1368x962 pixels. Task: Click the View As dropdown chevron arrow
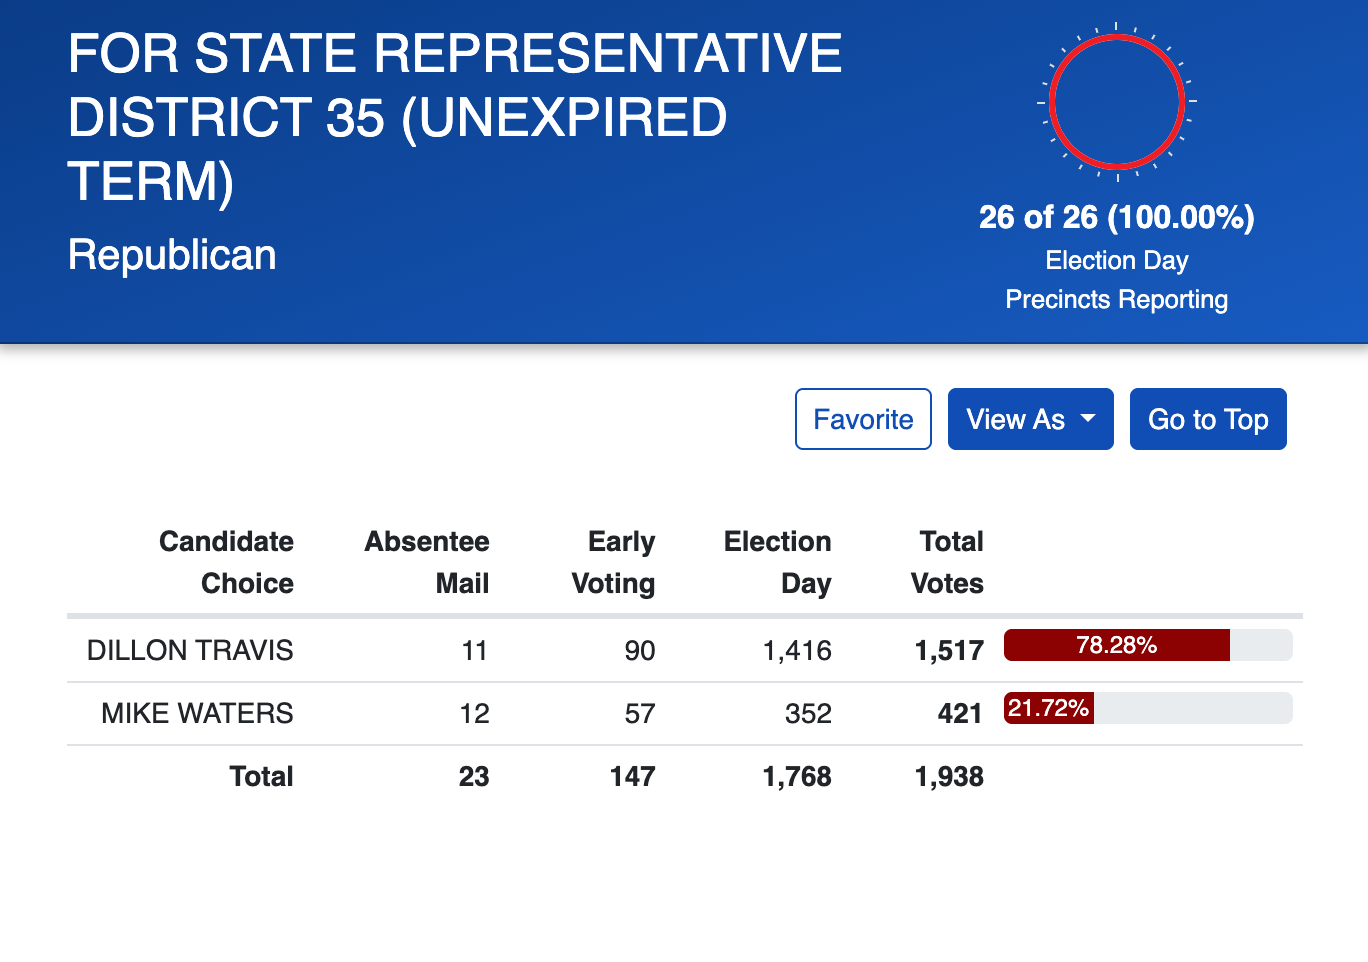pos(1088,420)
